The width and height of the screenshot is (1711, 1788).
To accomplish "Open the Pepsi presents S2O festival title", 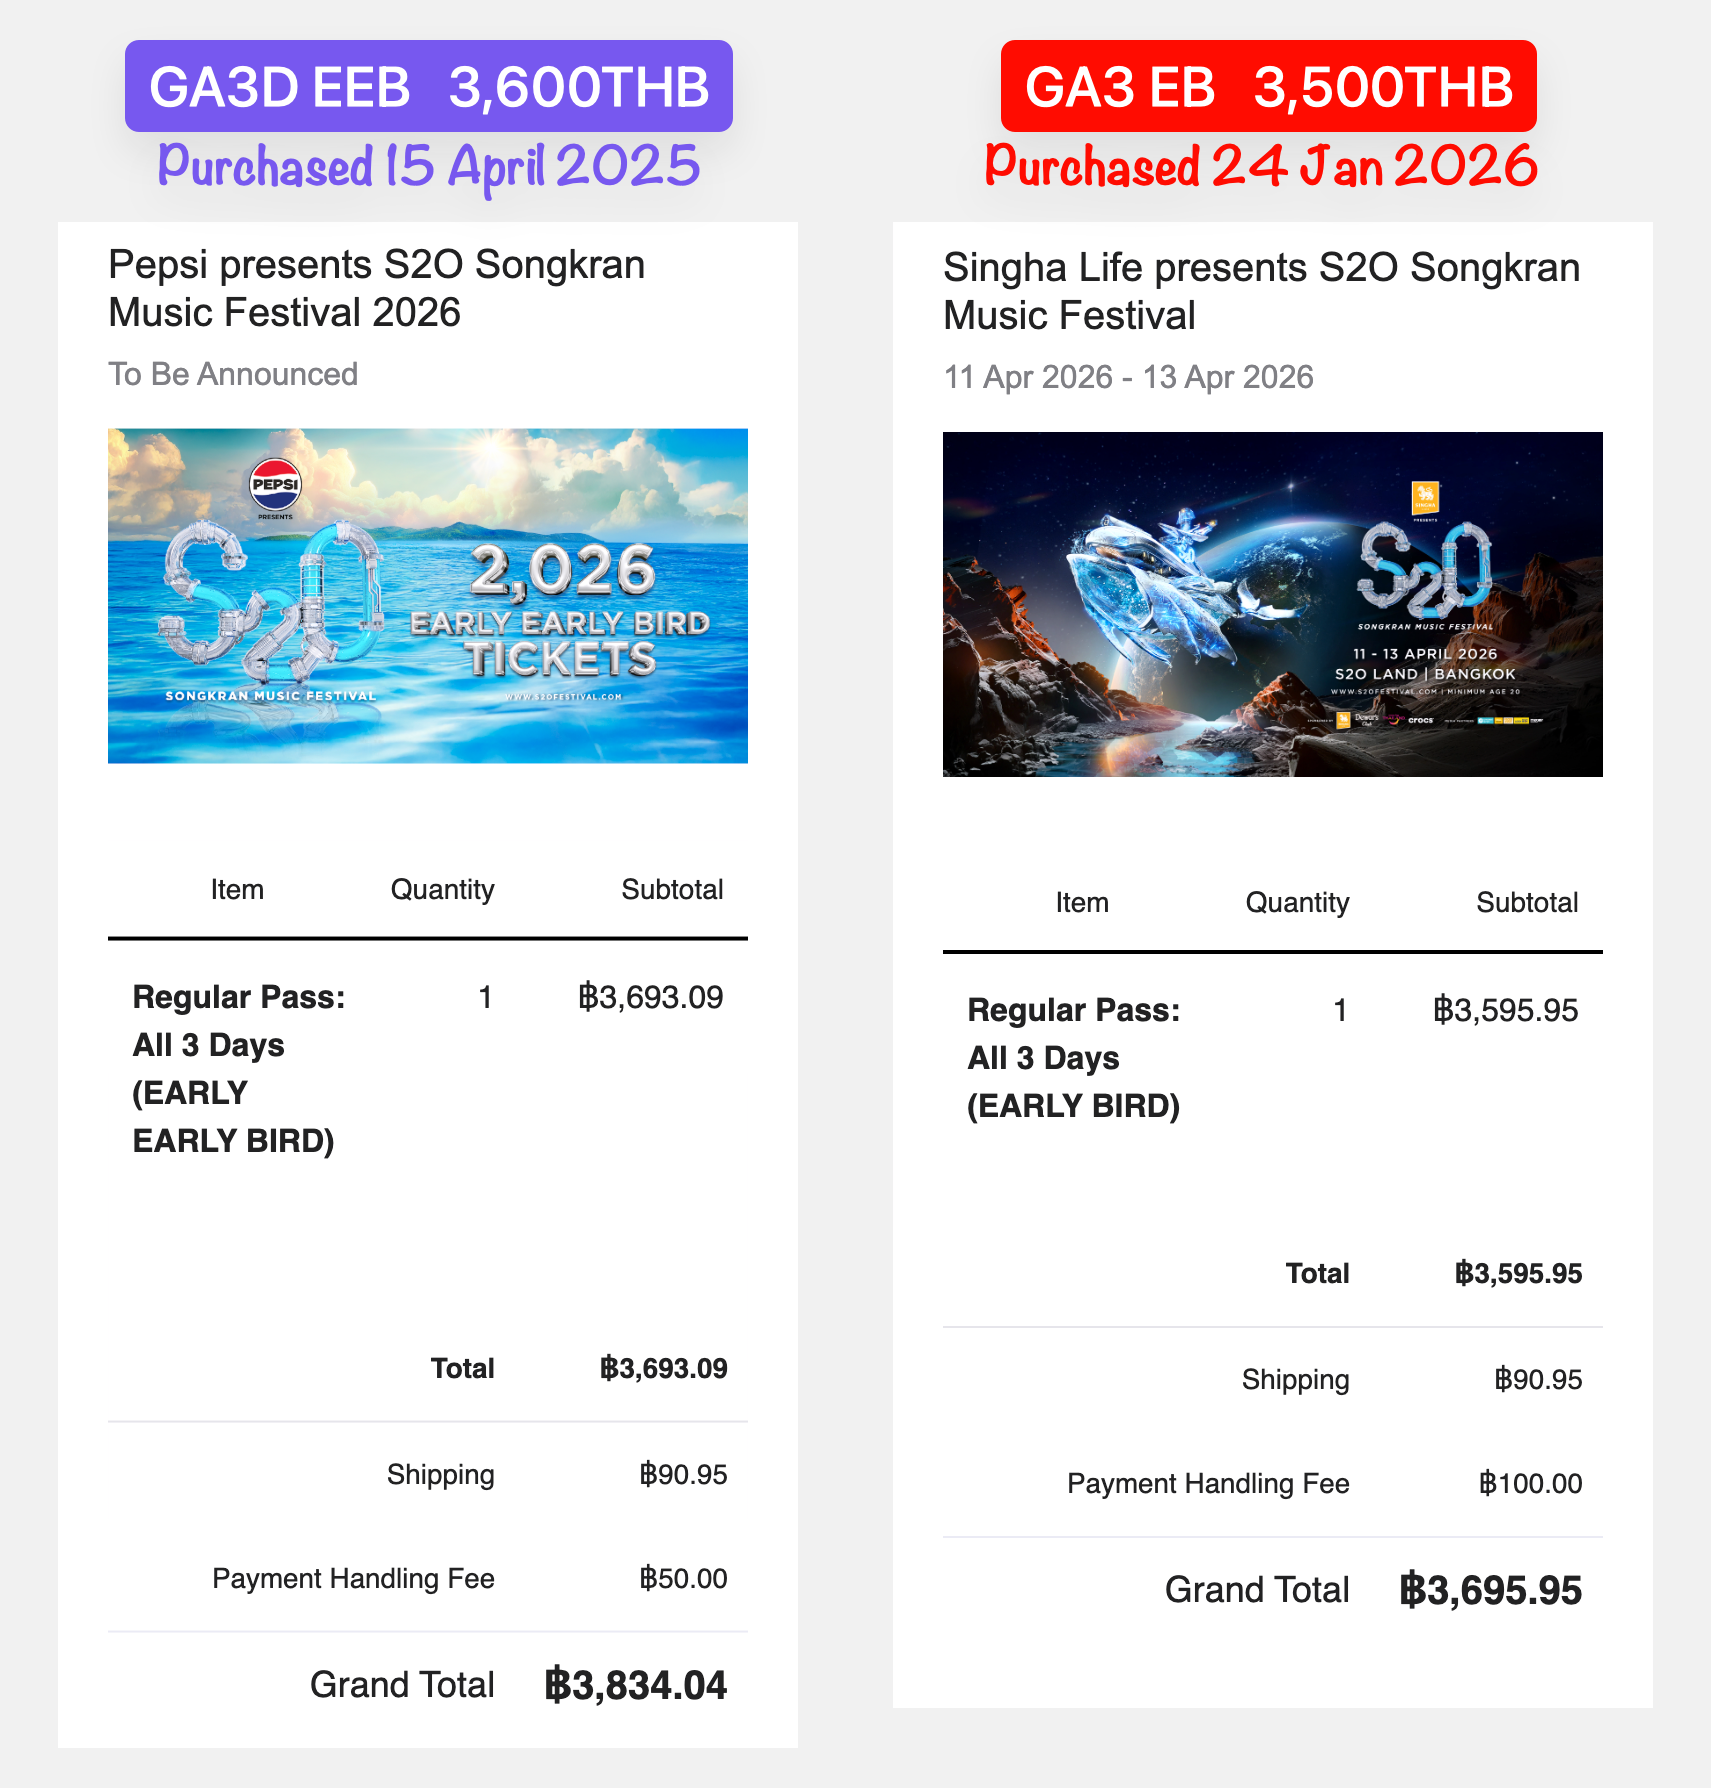I will coord(376,289).
